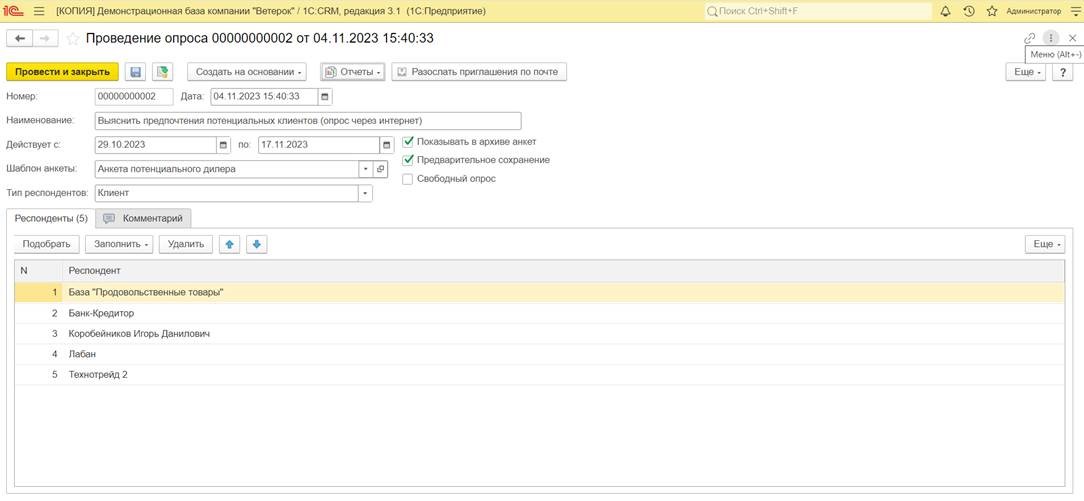1084x501 pixels.
Task: Open notifications bell icon
Action: pos(946,11)
